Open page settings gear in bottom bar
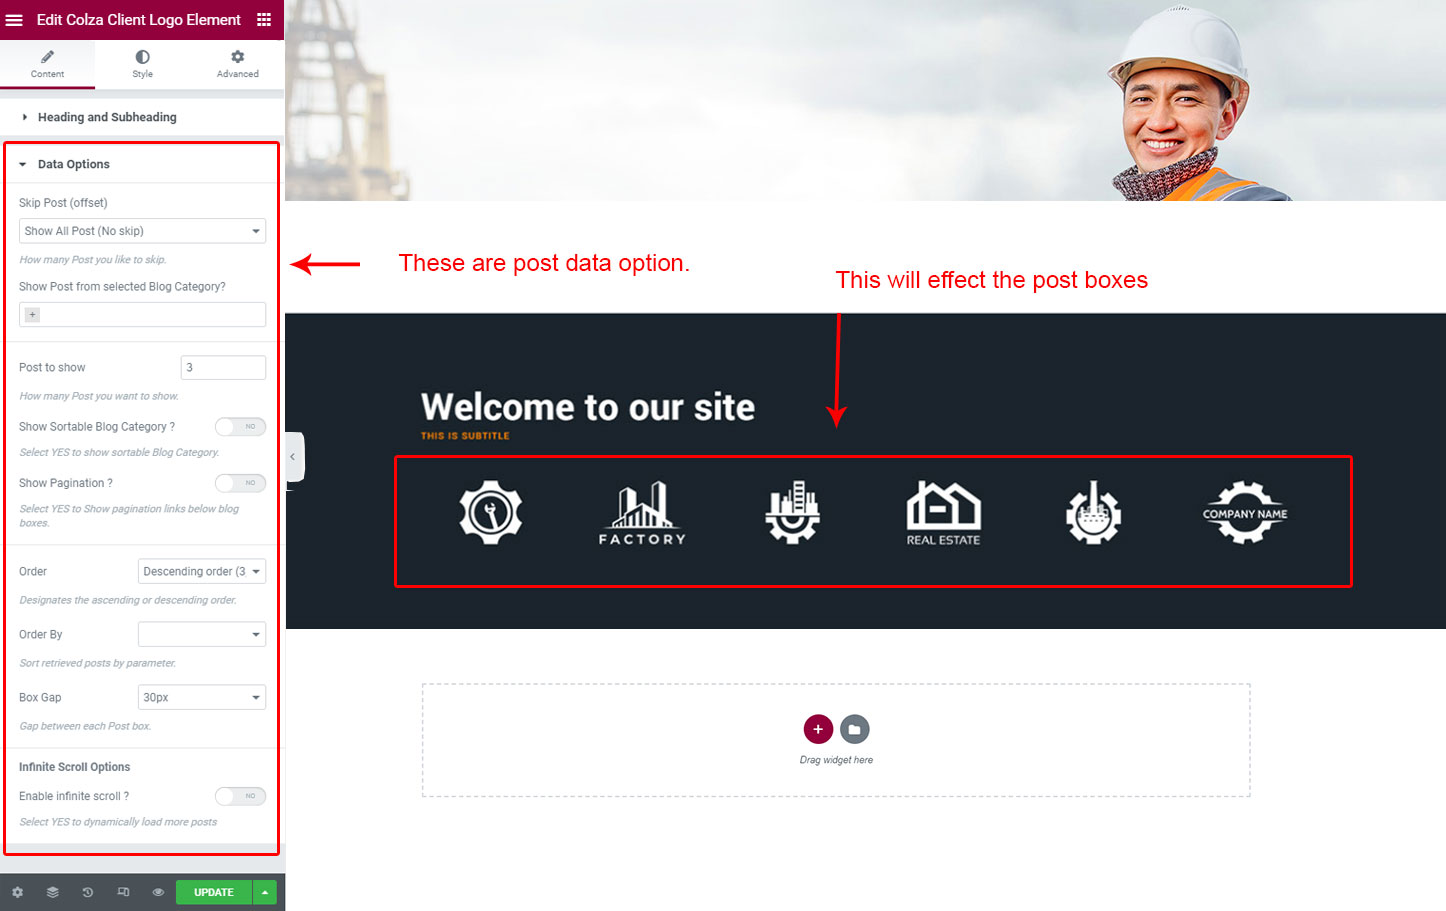Viewport: 1446px width, 911px height. tap(17, 892)
